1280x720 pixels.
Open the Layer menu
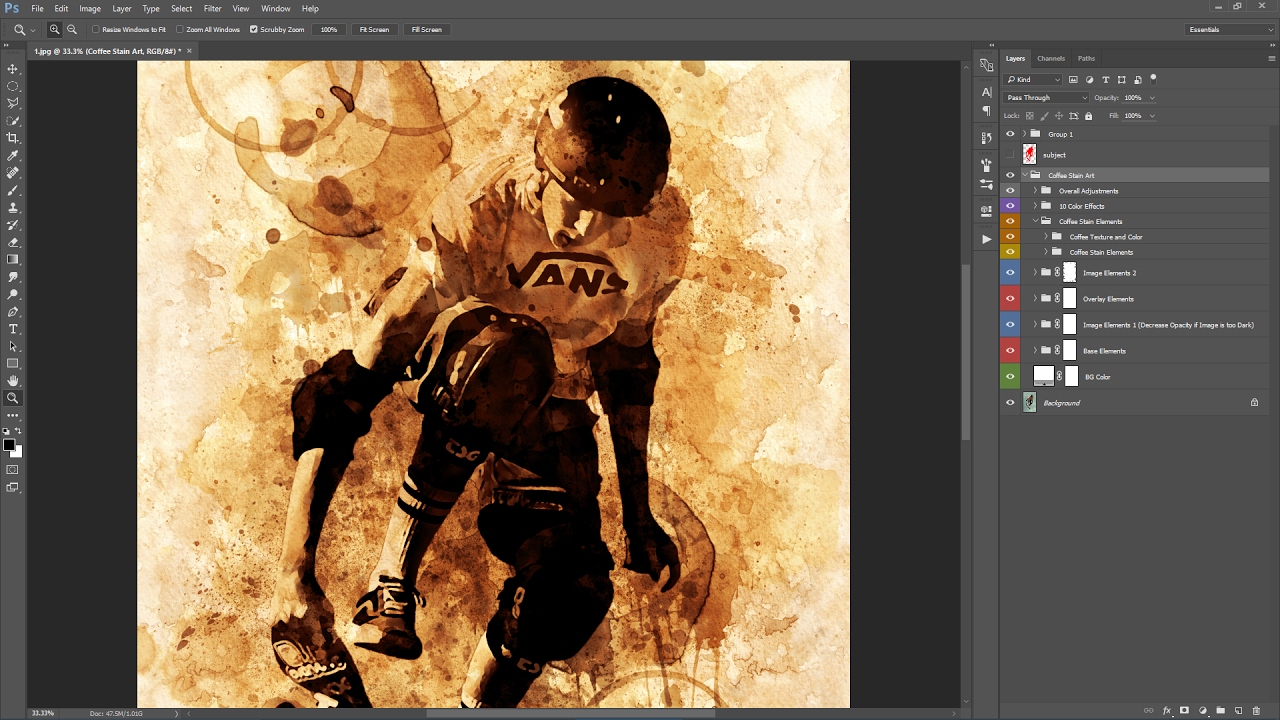point(121,9)
